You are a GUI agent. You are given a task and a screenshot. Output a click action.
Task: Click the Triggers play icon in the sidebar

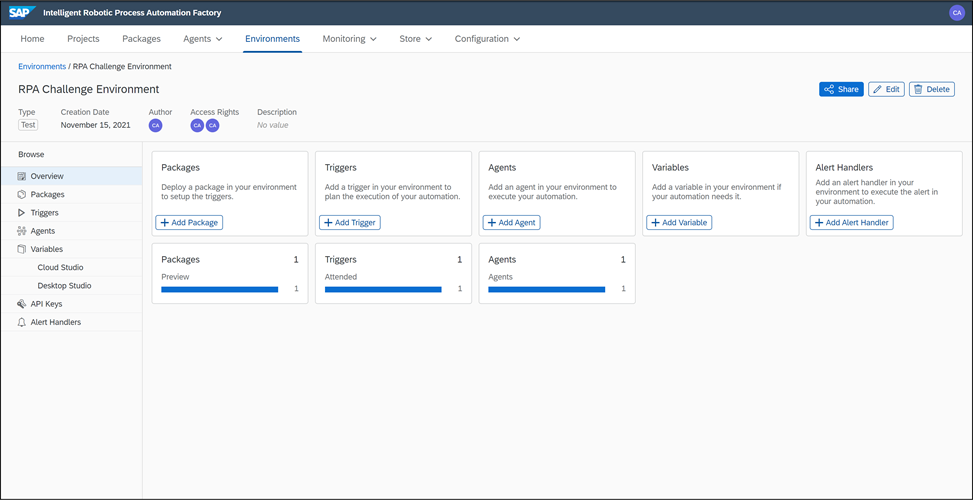click(22, 213)
